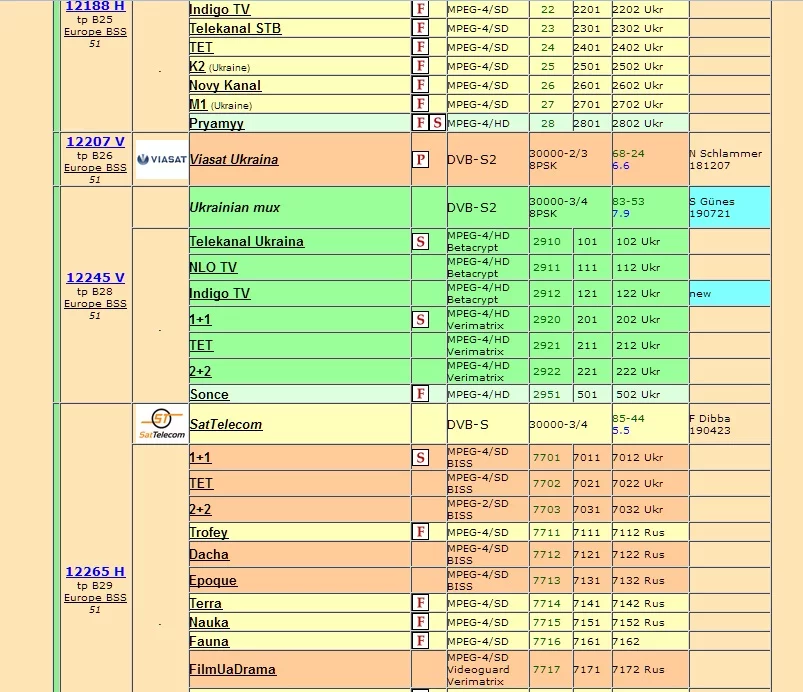Image resolution: width=803 pixels, height=692 pixels.
Task: Click the F icon beside Nauka
Action: 420,622
